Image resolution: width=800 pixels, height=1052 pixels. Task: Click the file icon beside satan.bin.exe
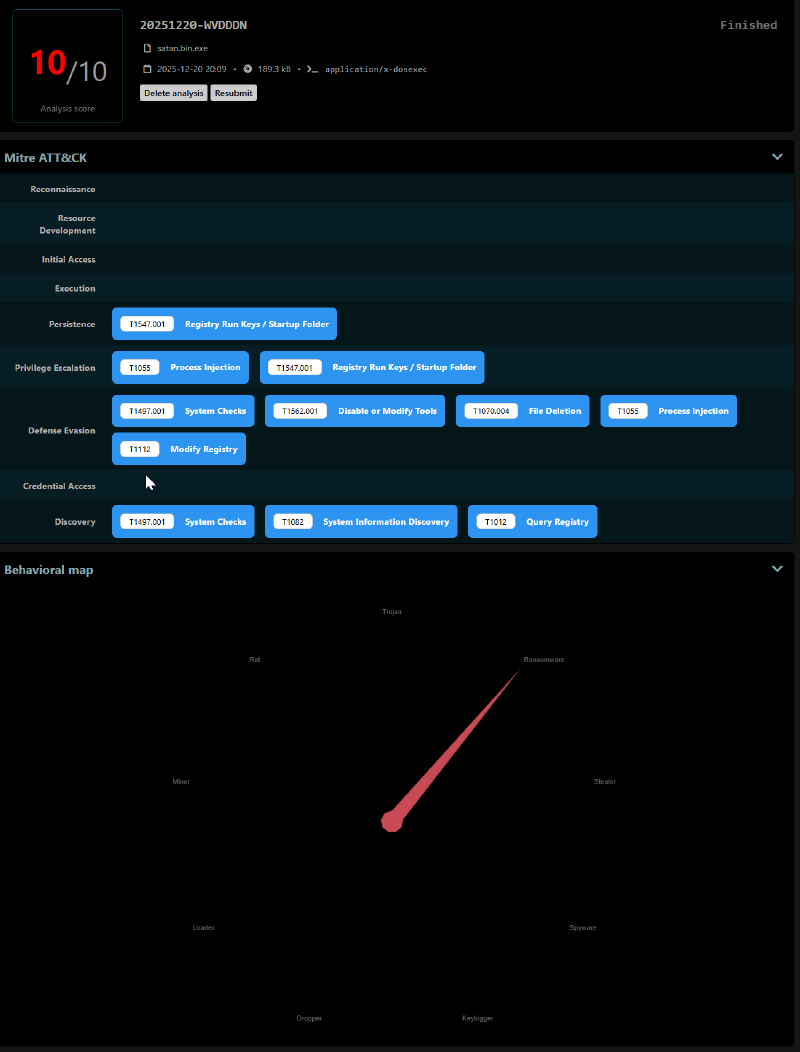(x=148, y=48)
